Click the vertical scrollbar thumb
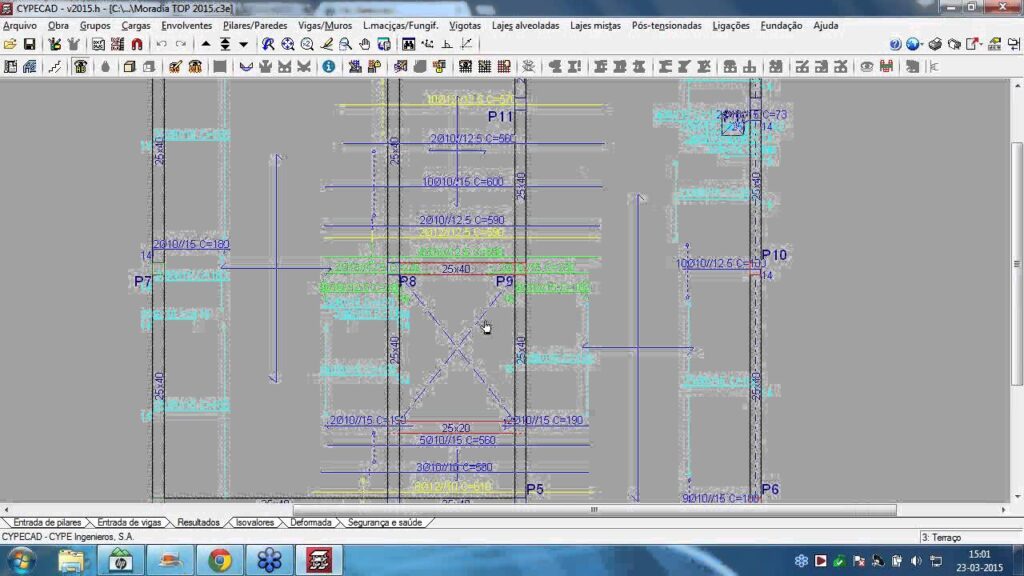Viewport: 1024px width, 576px height. [1017, 262]
